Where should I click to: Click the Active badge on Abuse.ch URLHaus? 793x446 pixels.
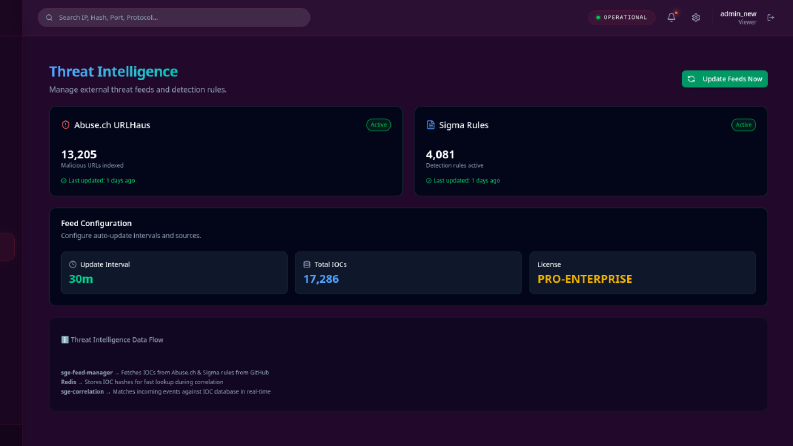378,125
